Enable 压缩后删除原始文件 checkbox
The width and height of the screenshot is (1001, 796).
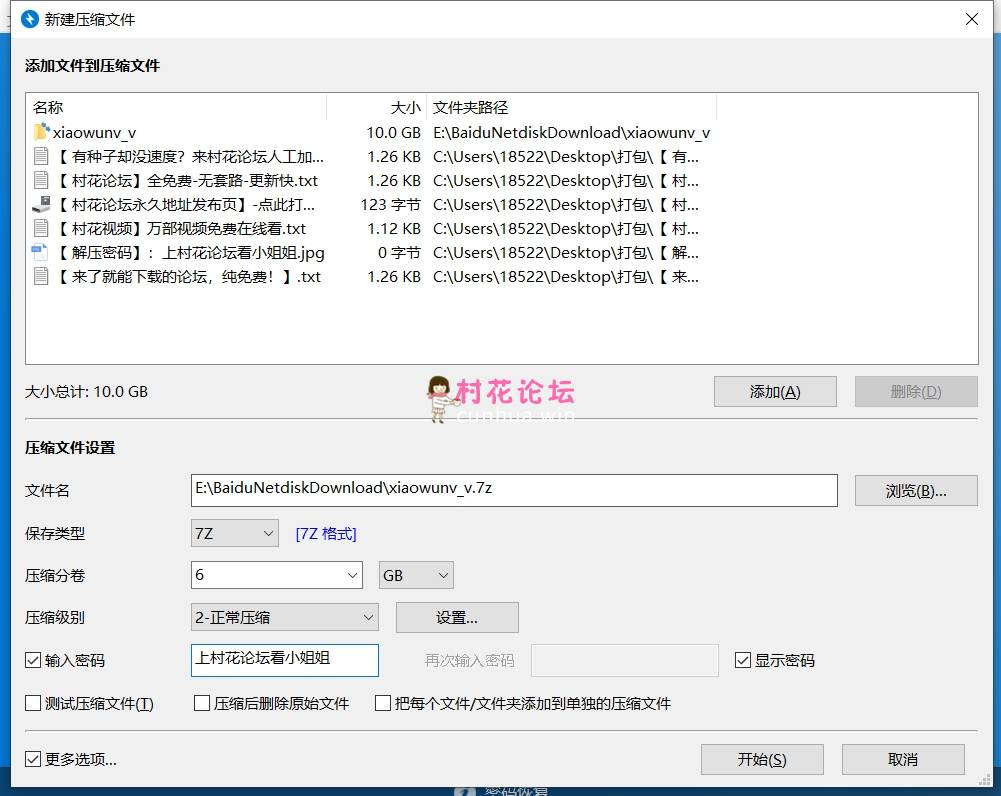click(202, 703)
